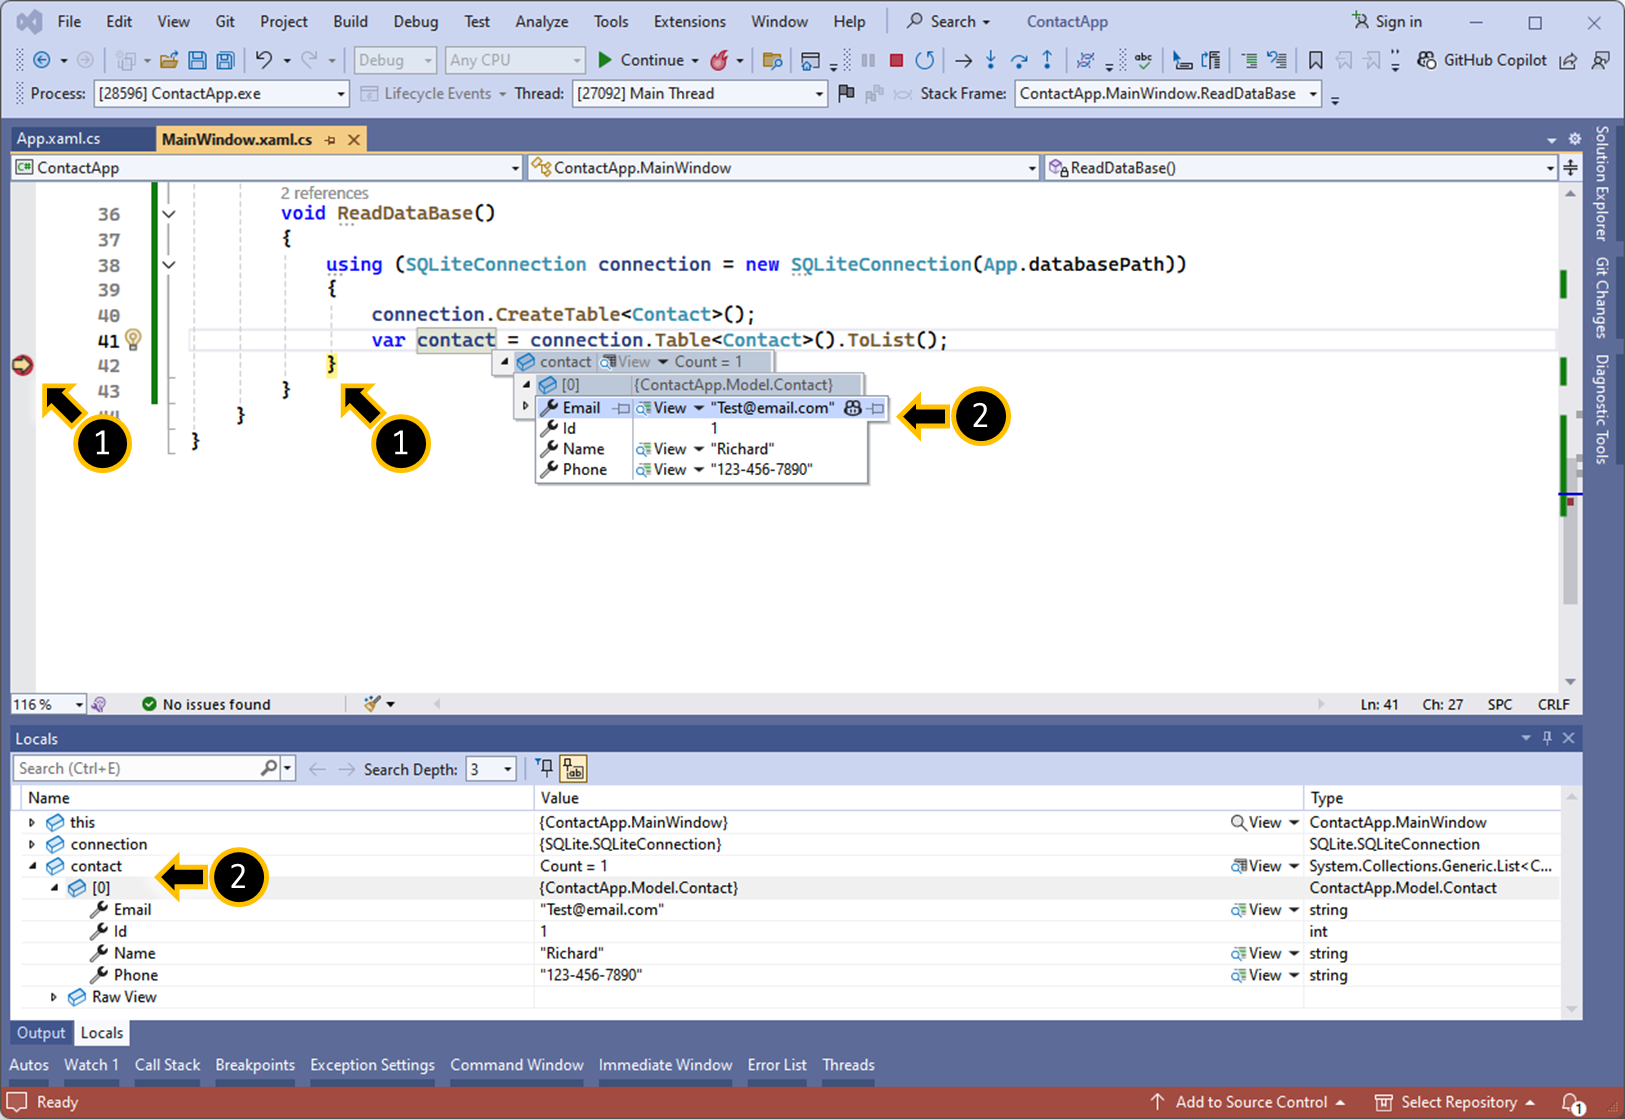The width and height of the screenshot is (1625, 1119).
Task: Click the Step Out icon
Action: pyautogui.click(x=1047, y=60)
